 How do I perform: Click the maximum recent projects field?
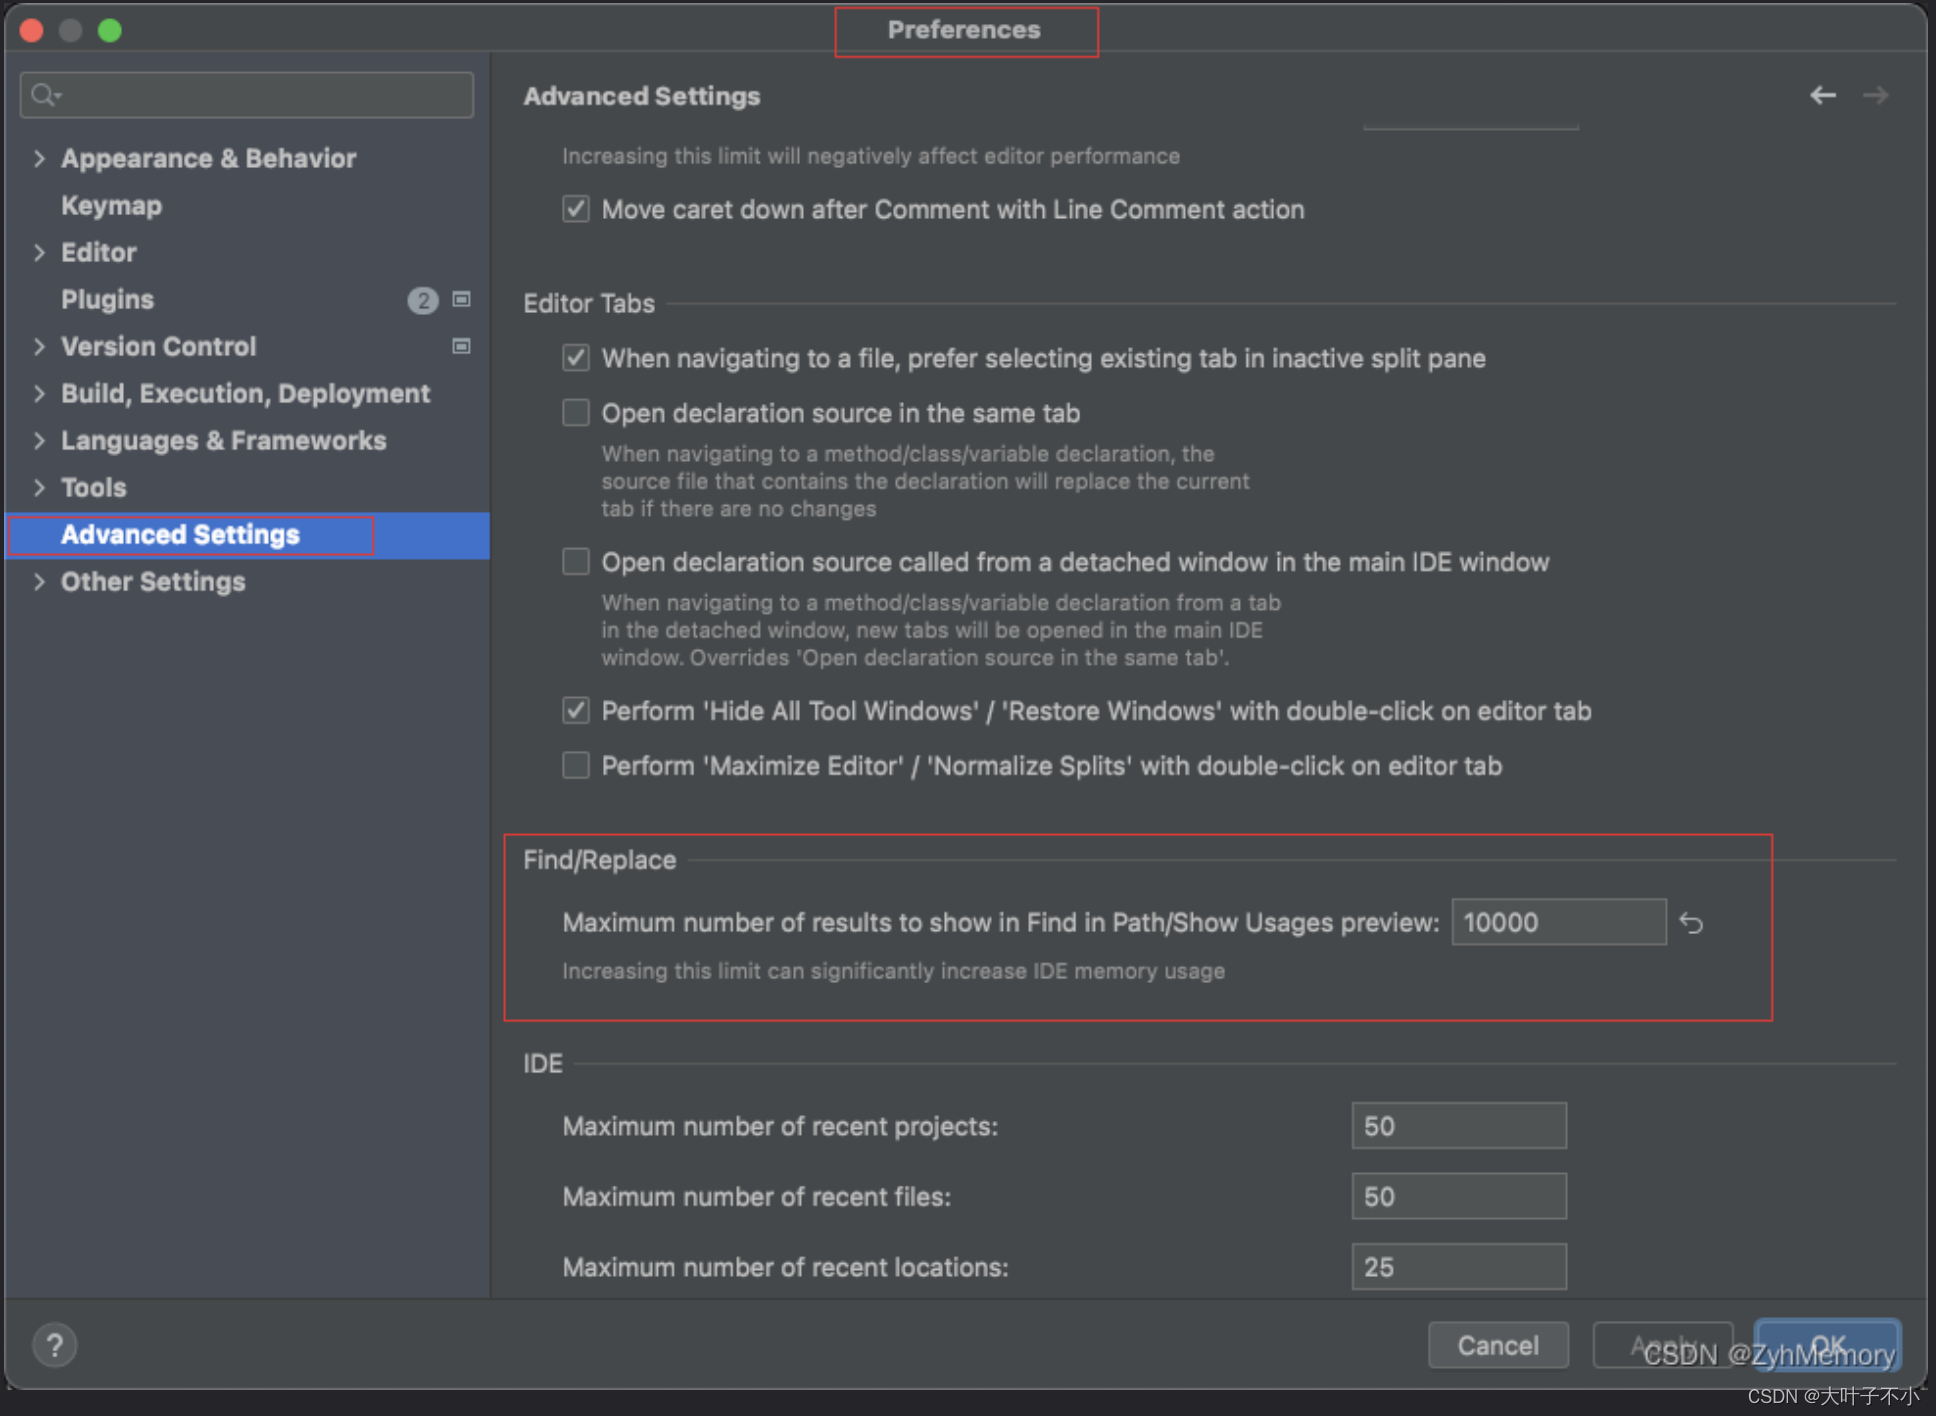[x=1458, y=1126]
